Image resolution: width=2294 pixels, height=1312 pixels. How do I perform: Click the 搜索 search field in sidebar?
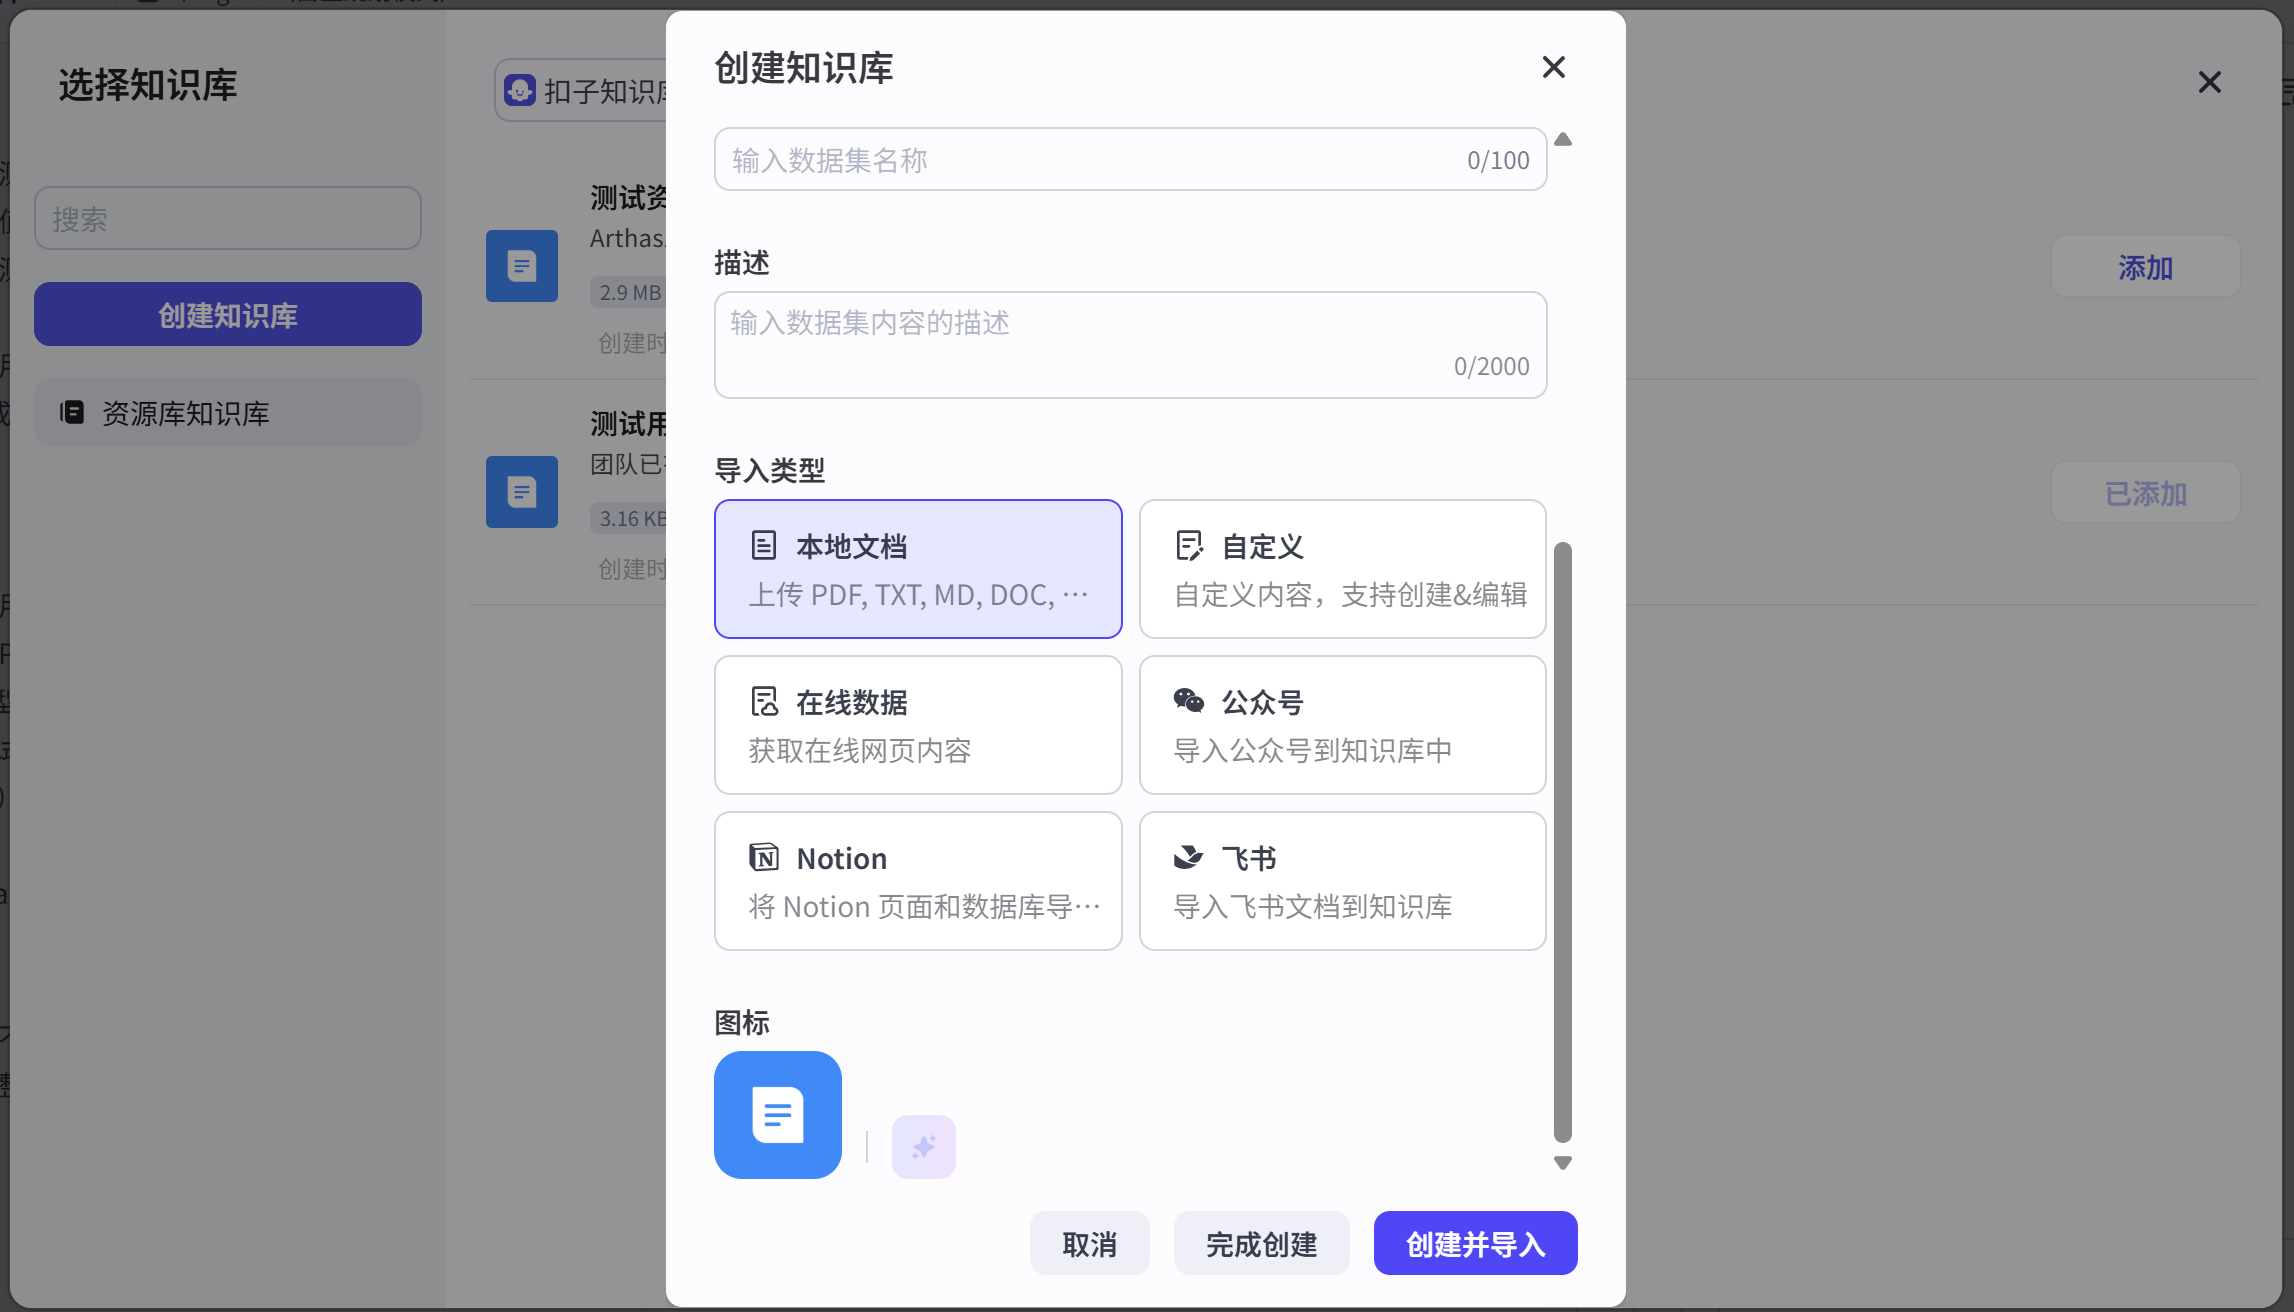pos(228,218)
